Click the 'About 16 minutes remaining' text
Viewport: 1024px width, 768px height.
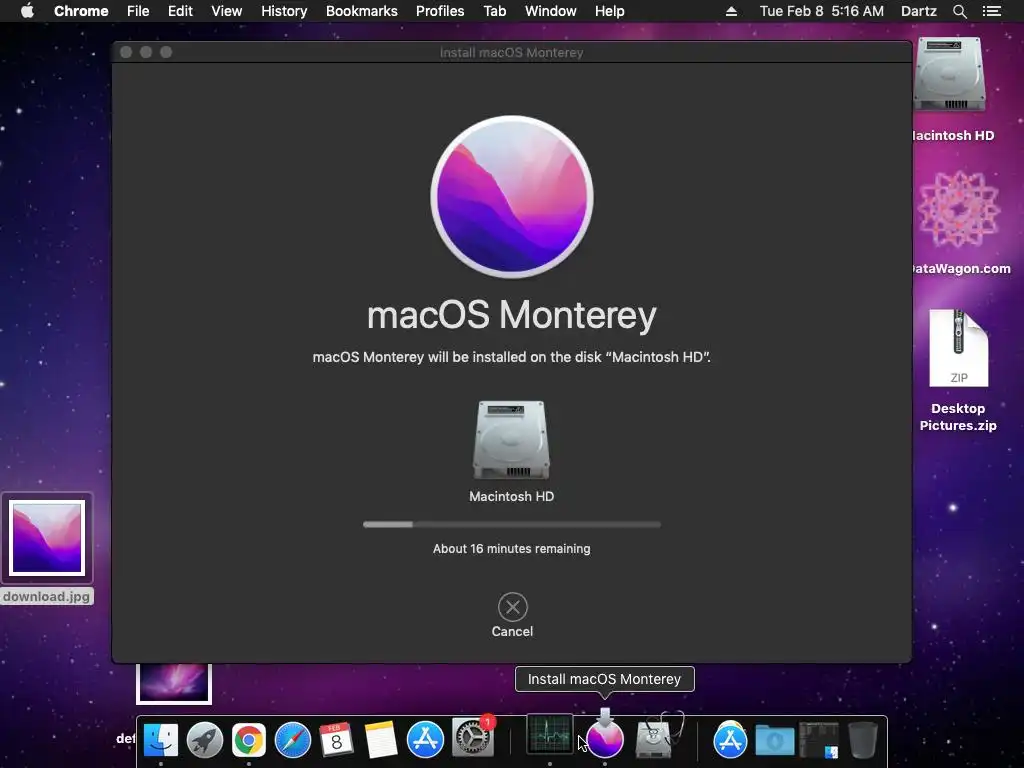click(511, 549)
